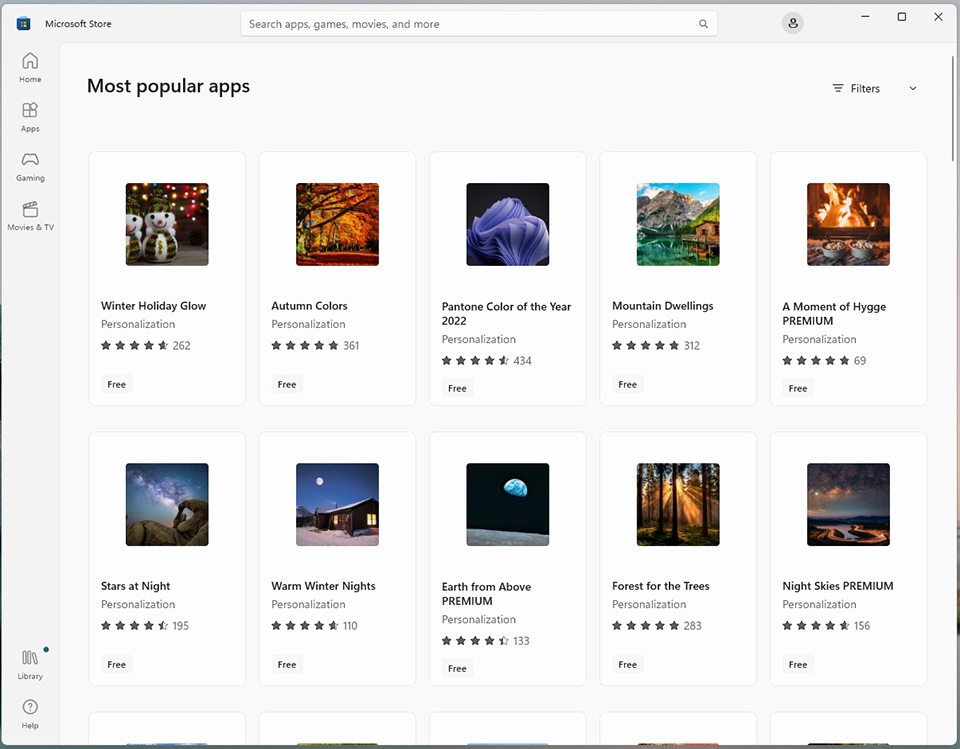This screenshot has height=749, width=960.
Task: Click the 69 rating on Moment of Hygge
Action: 860,361
